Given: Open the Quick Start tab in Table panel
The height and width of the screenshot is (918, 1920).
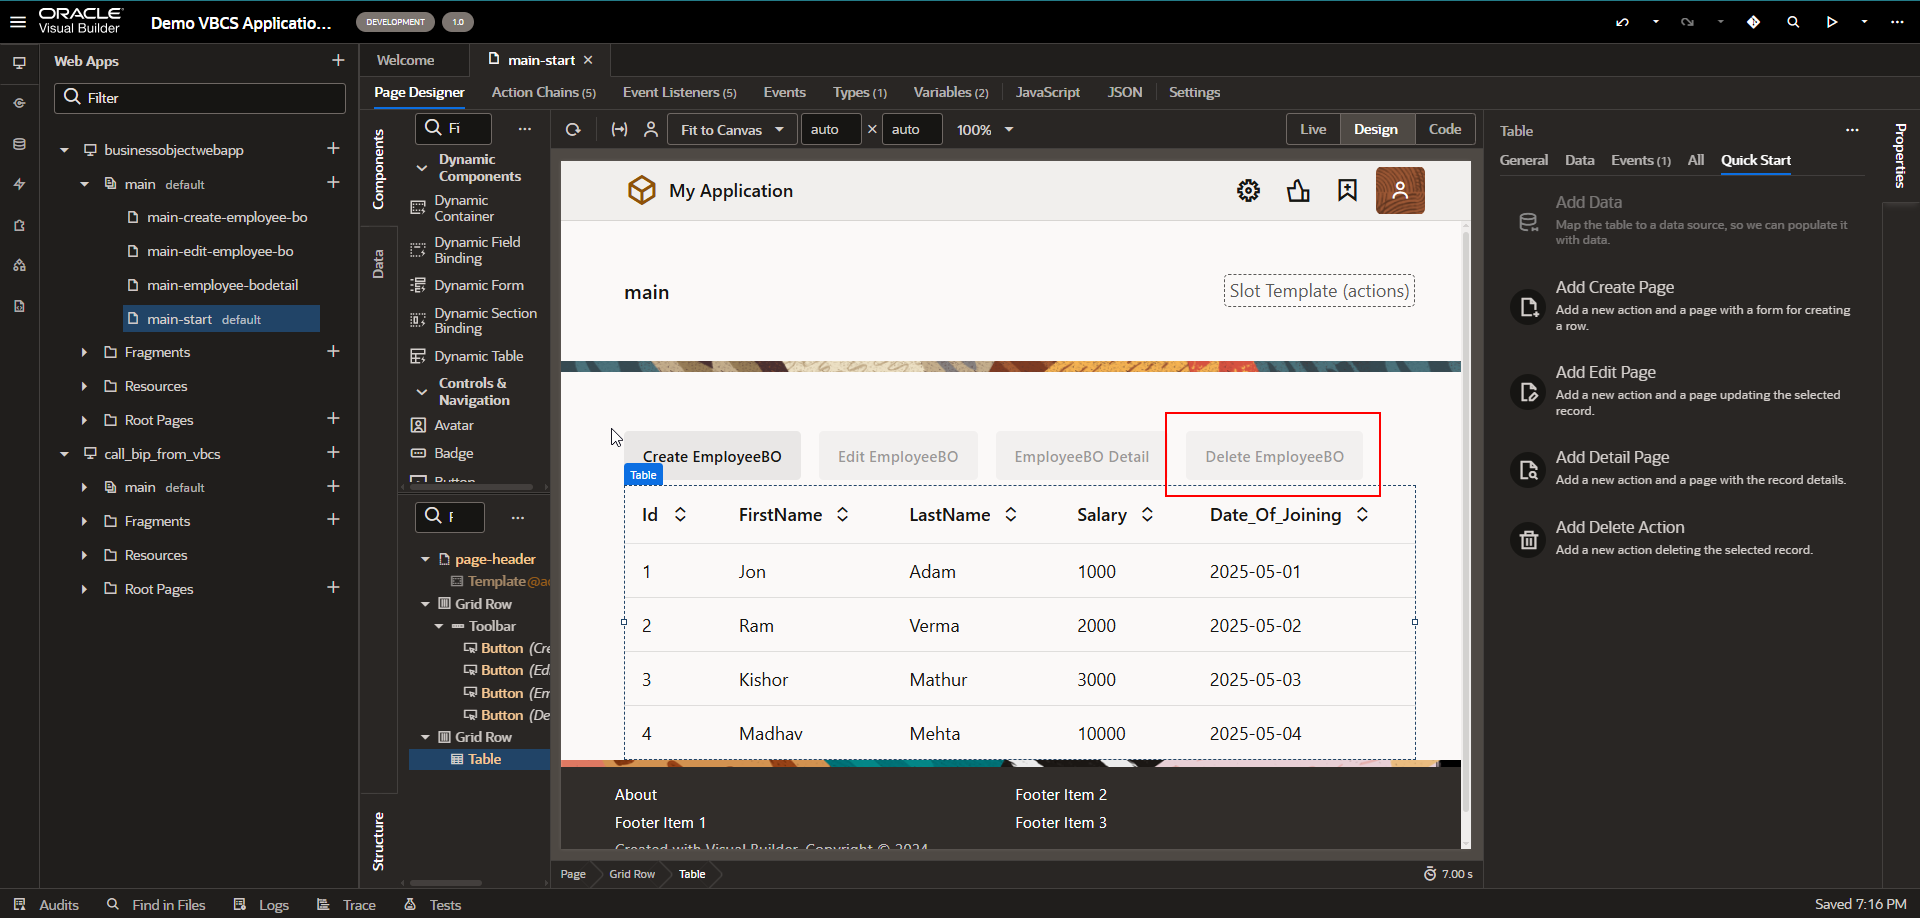Looking at the screenshot, I should tap(1756, 160).
